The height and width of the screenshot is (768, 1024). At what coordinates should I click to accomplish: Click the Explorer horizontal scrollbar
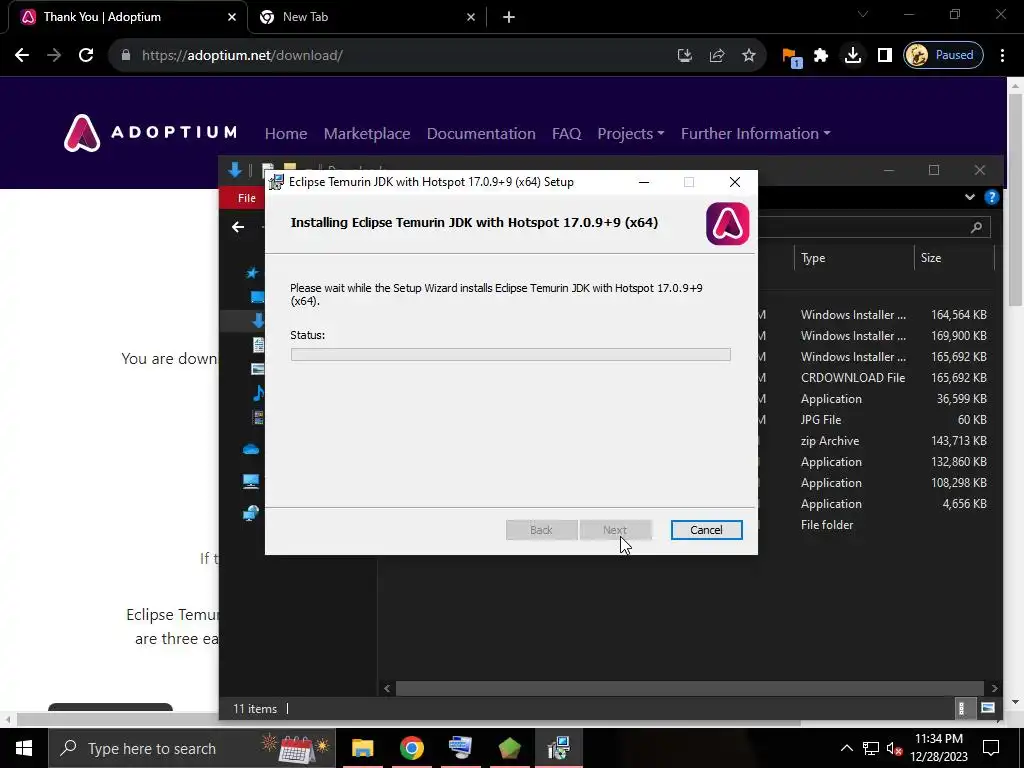690,688
